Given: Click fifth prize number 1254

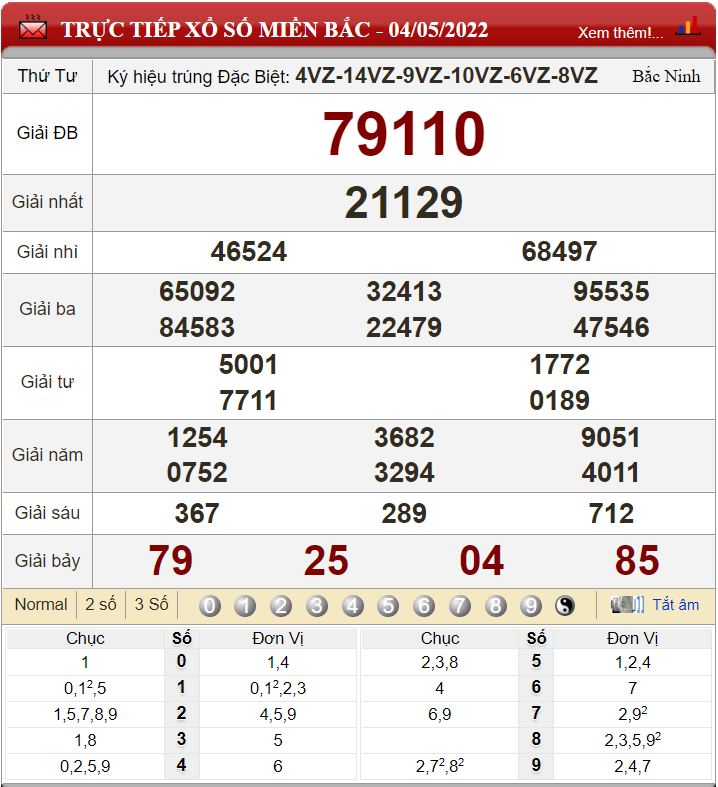Looking at the screenshot, I should [x=197, y=438].
